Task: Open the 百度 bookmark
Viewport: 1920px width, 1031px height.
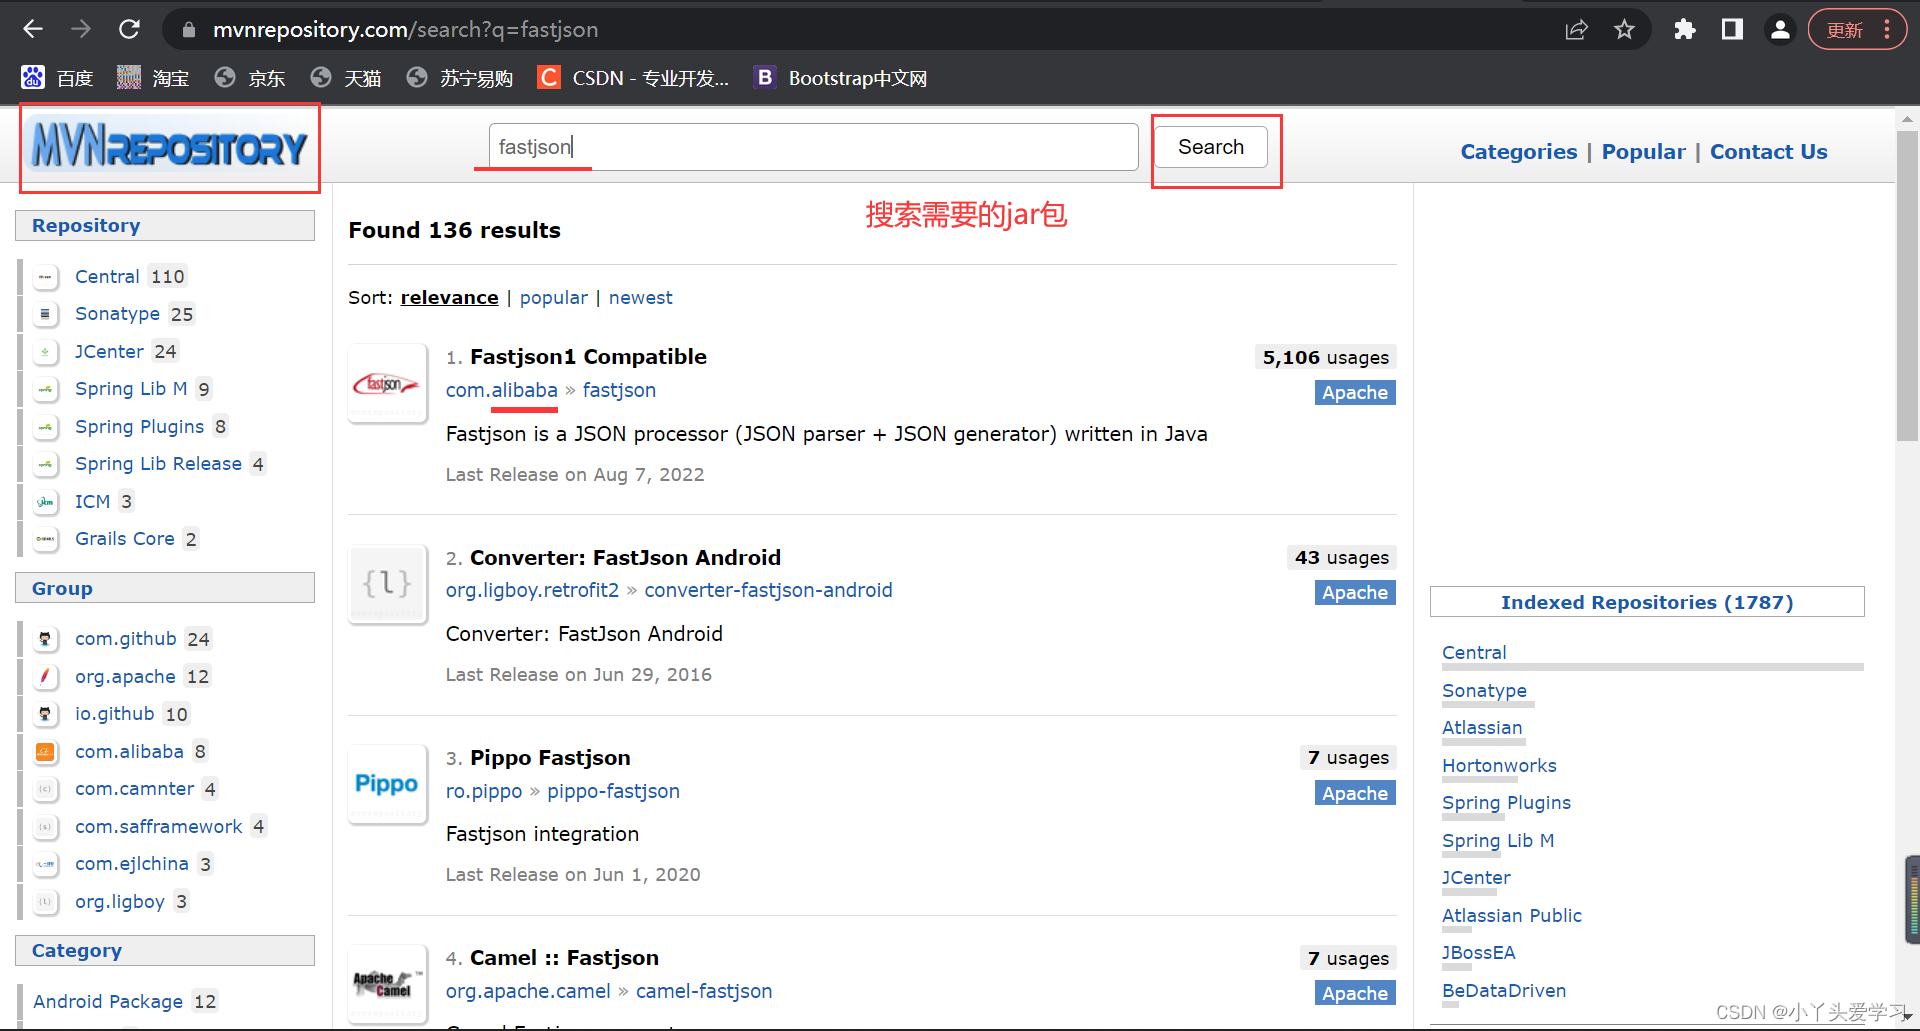Action: (x=57, y=78)
